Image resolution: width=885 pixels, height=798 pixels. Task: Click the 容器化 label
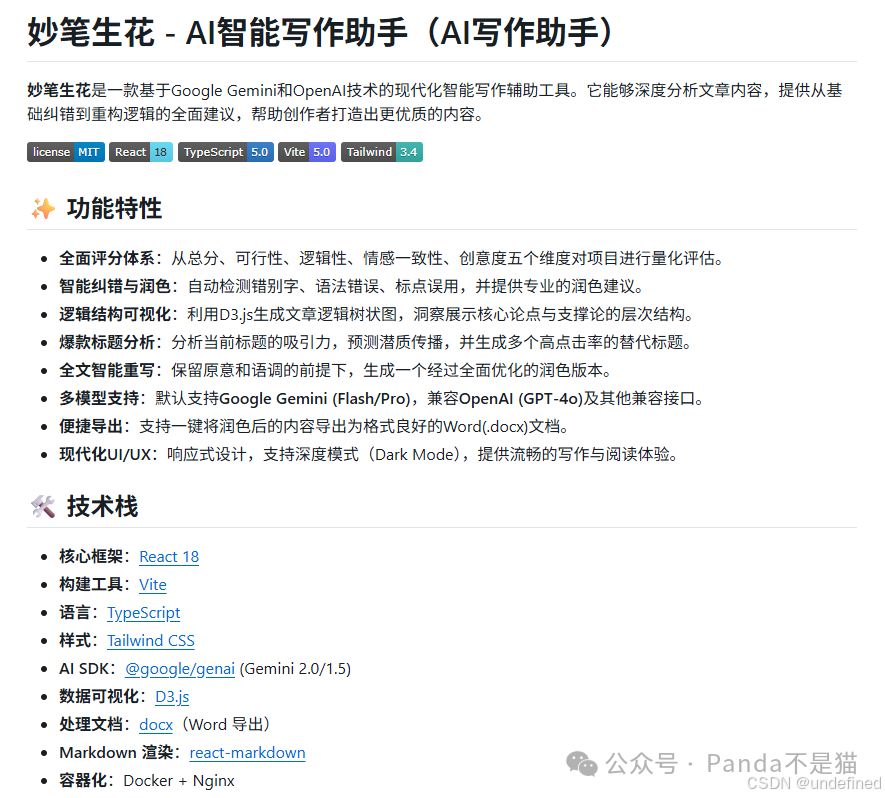[x=83, y=781]
